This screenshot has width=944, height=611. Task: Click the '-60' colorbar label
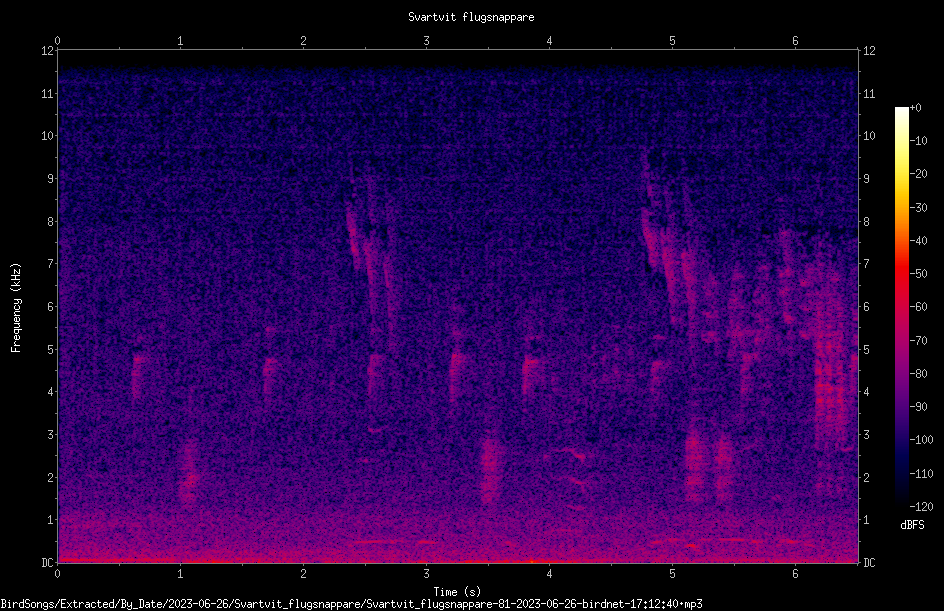tap(918, 307)
